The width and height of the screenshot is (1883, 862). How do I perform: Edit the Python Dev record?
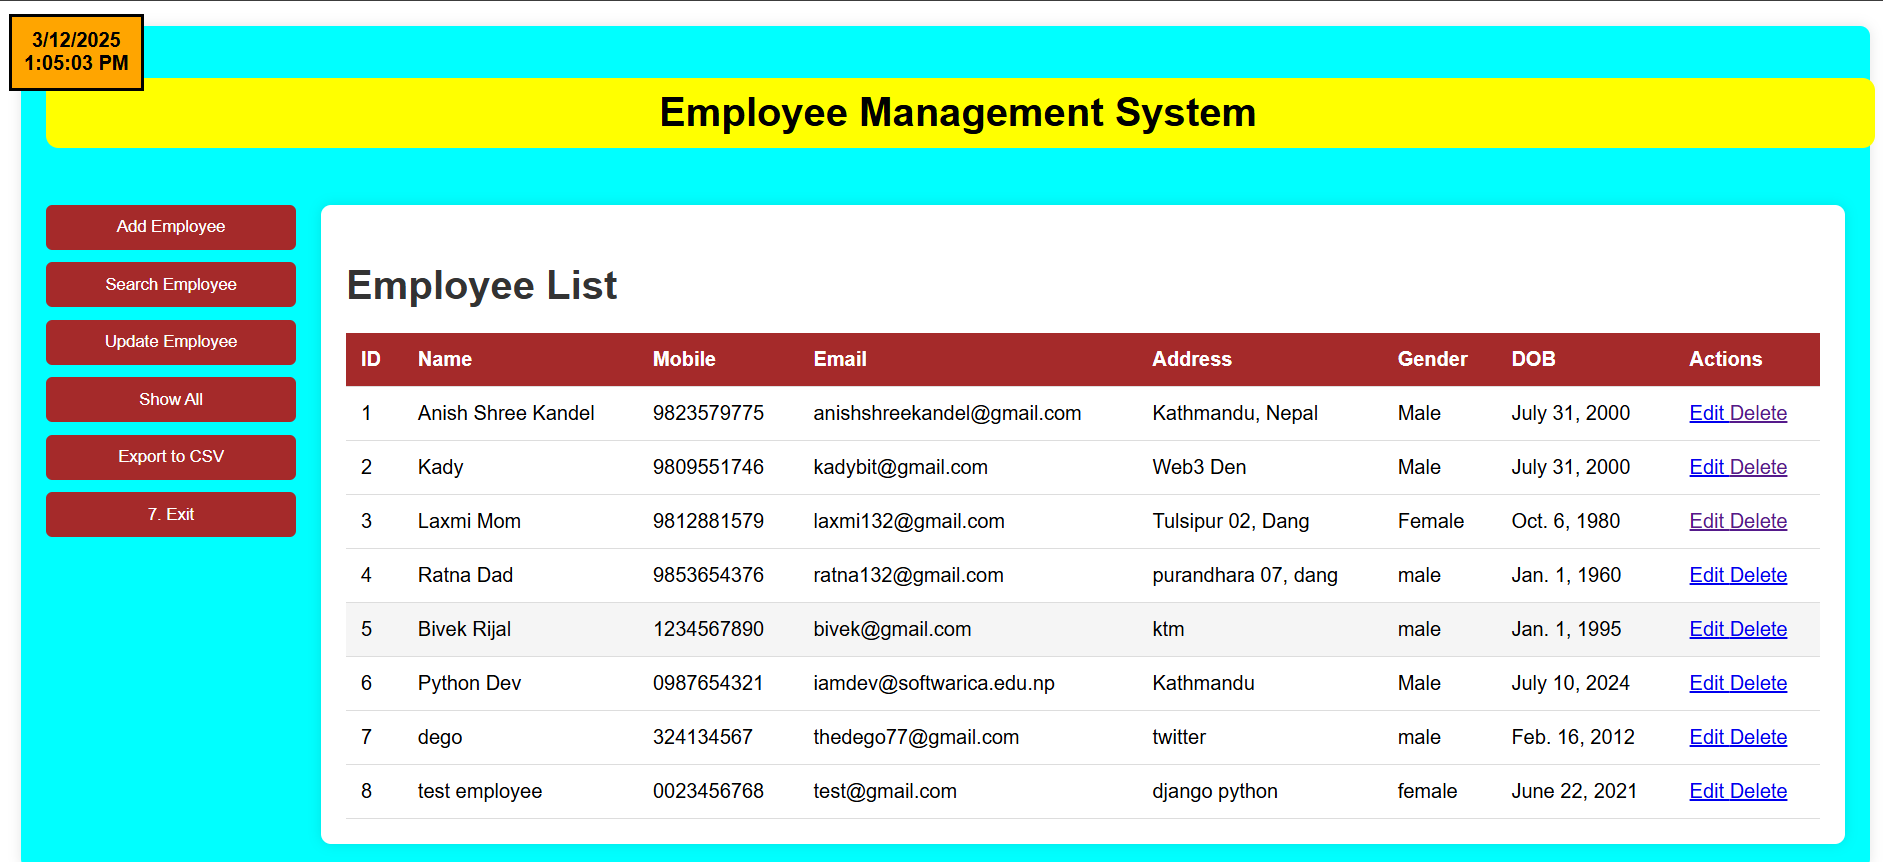click(x=1707, y=683)
